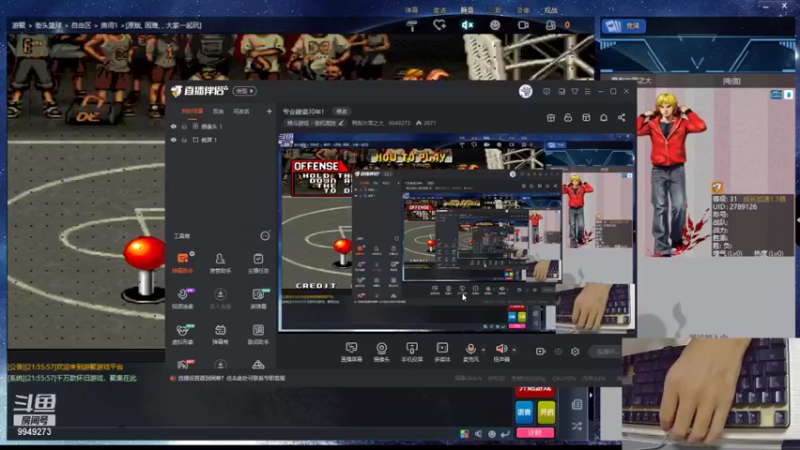
Task: Click the 直播中 live status button
Action: (x=607, y=352)
